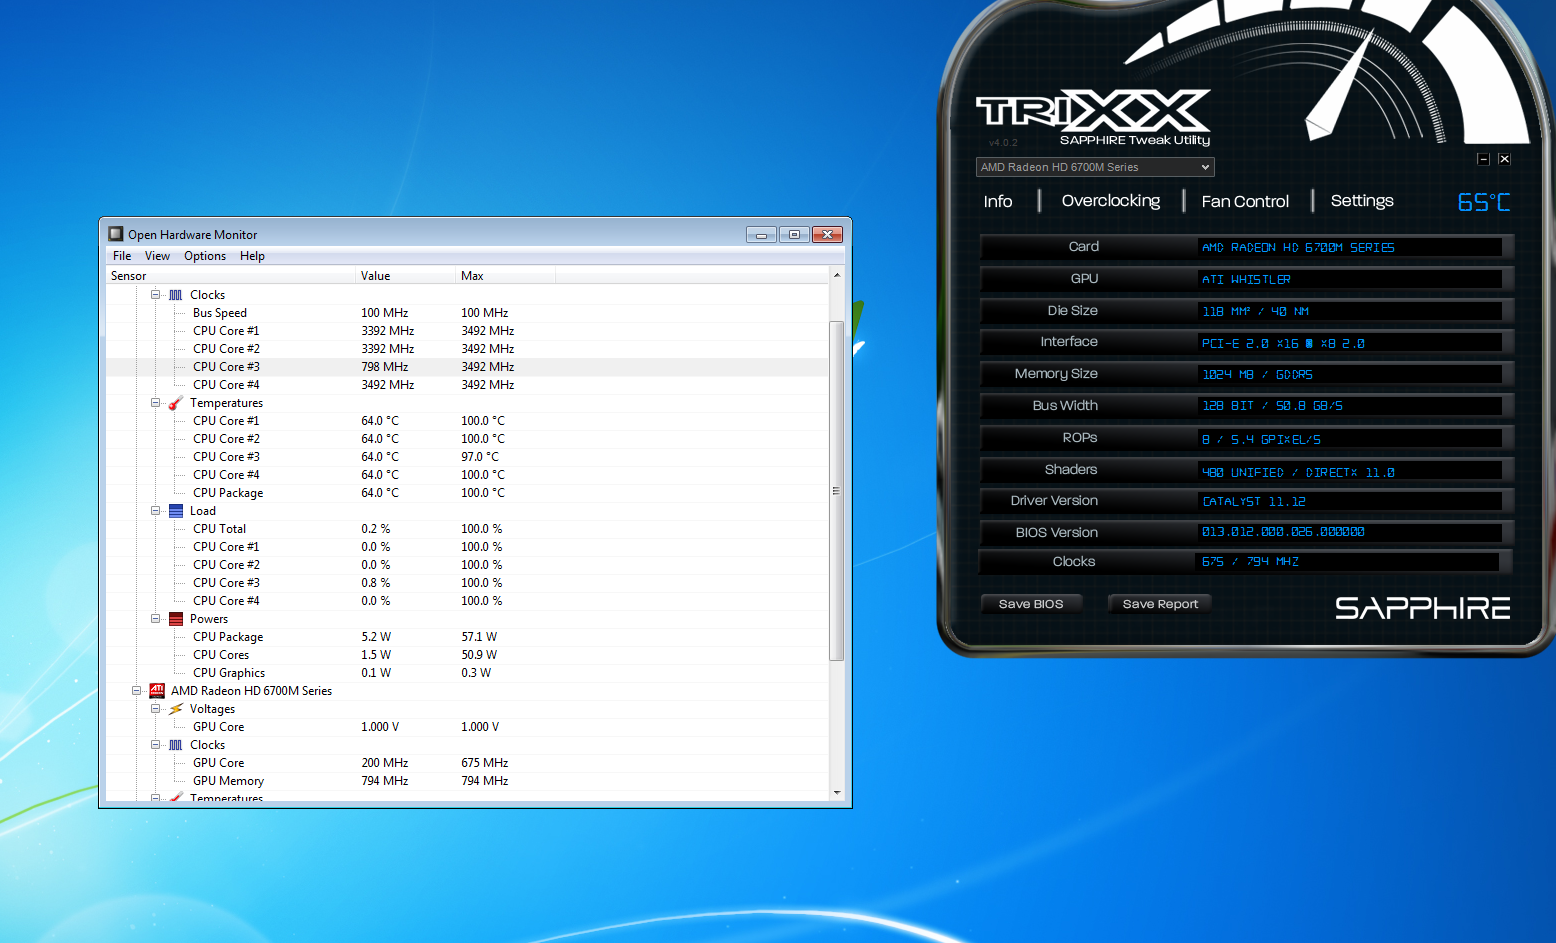This screenshot has height=943, width=1556.
Task: Click the 5.2 W power value
Action: coord(376,637)
